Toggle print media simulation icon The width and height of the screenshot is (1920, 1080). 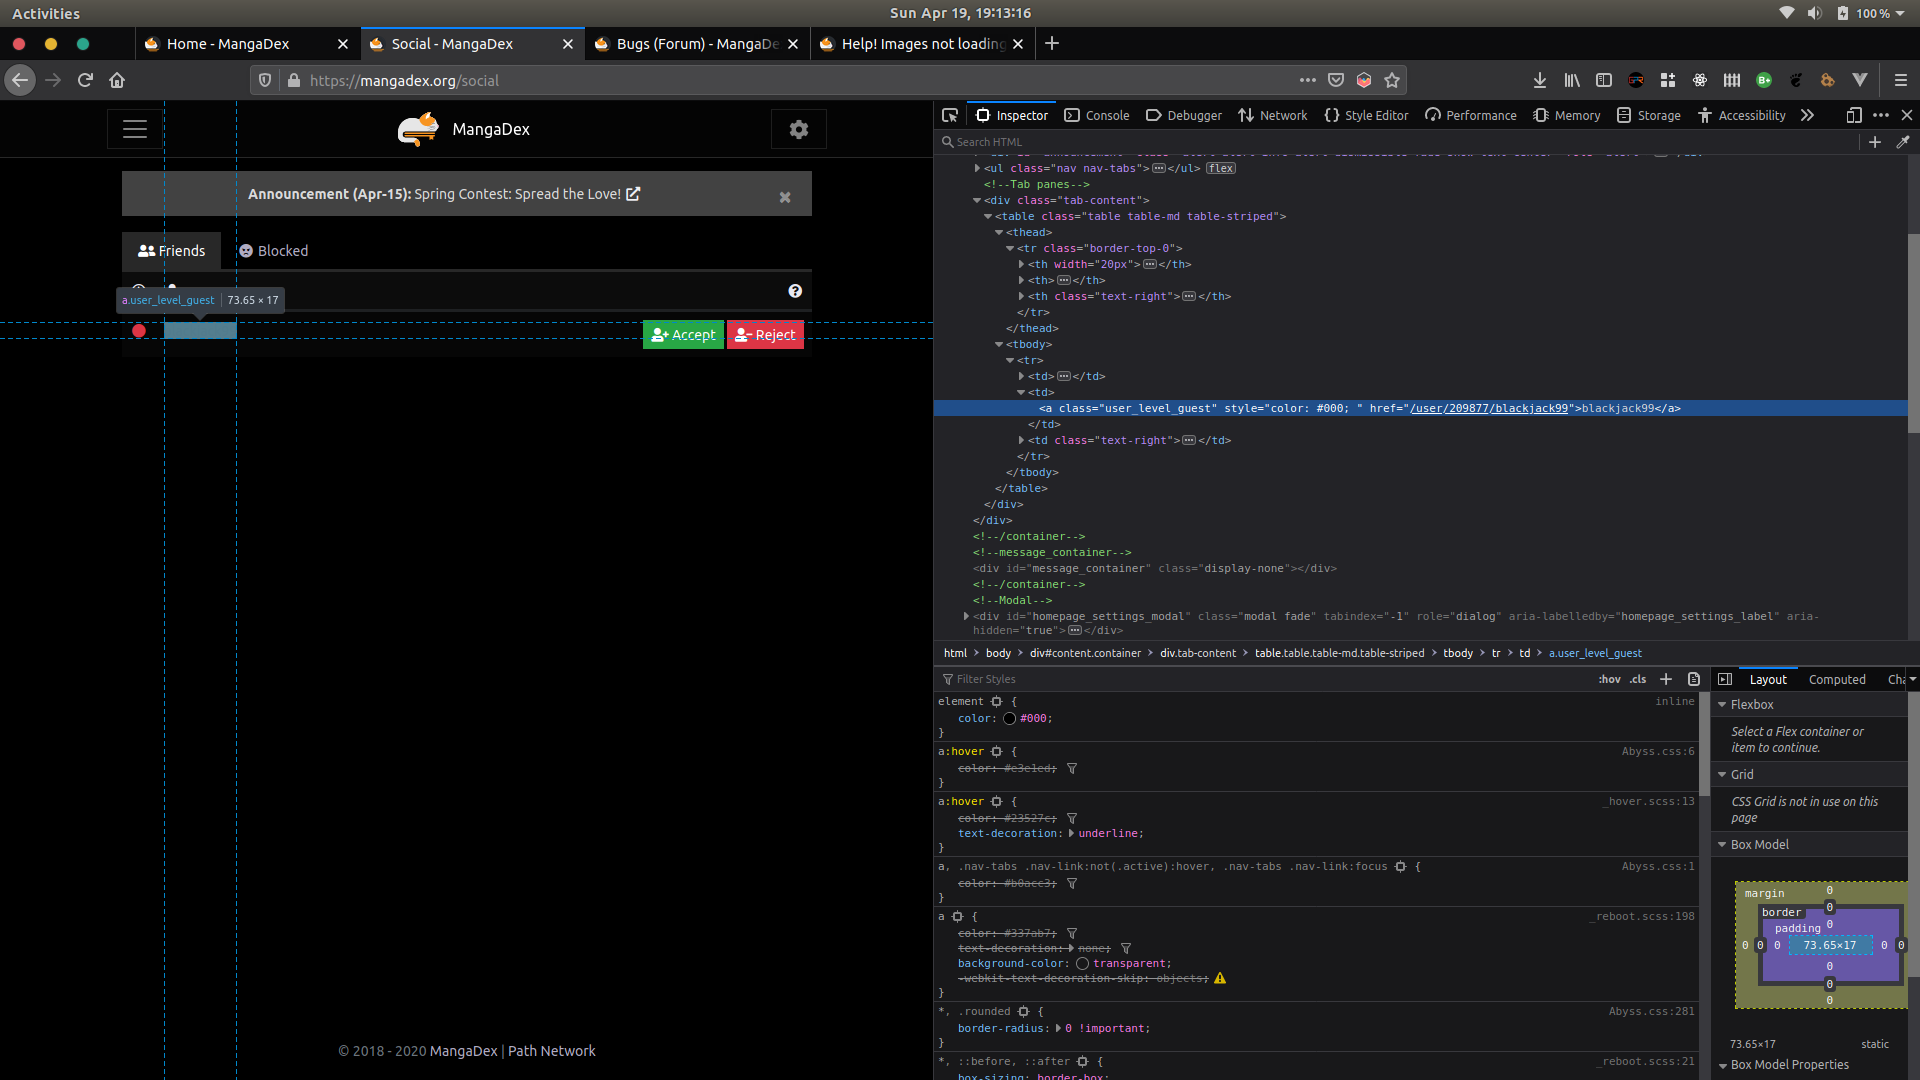click(1694, 679)
